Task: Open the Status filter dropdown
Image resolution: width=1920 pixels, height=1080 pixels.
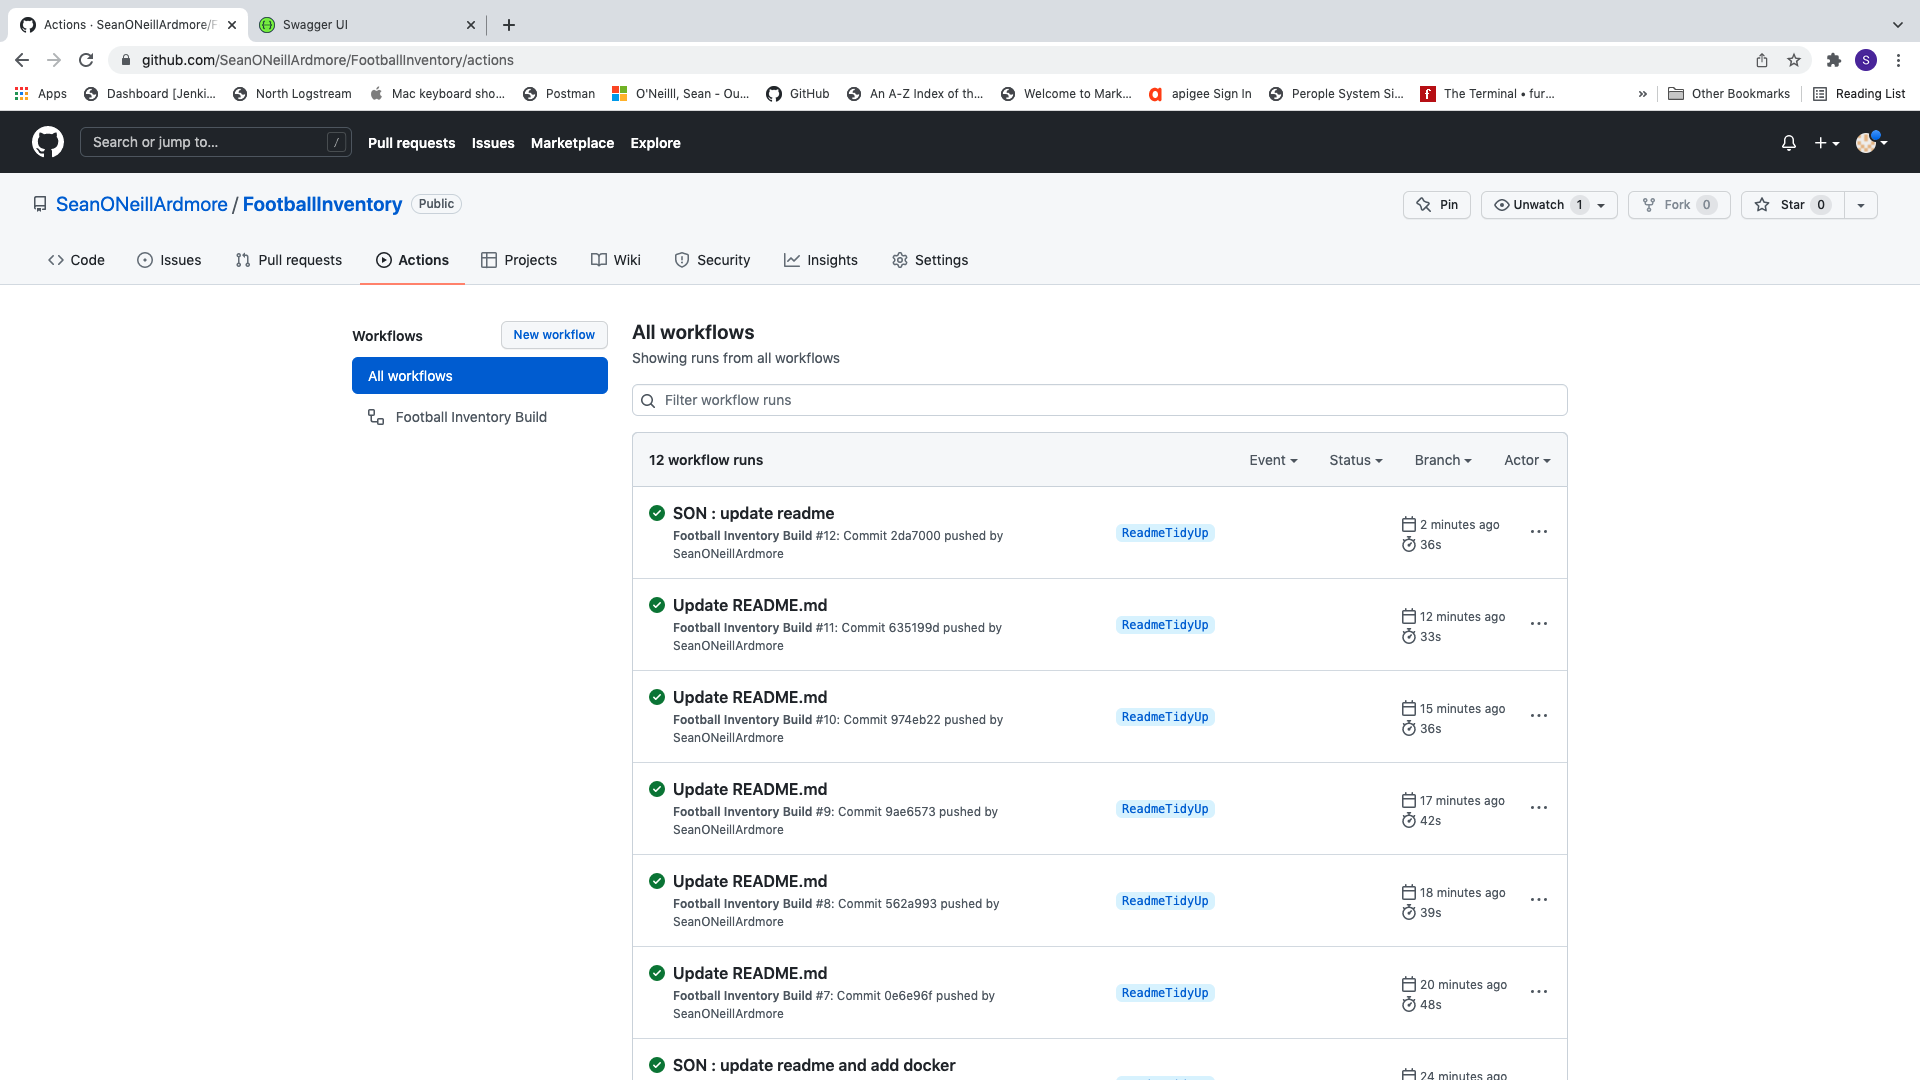Action: click(1356, 460)
